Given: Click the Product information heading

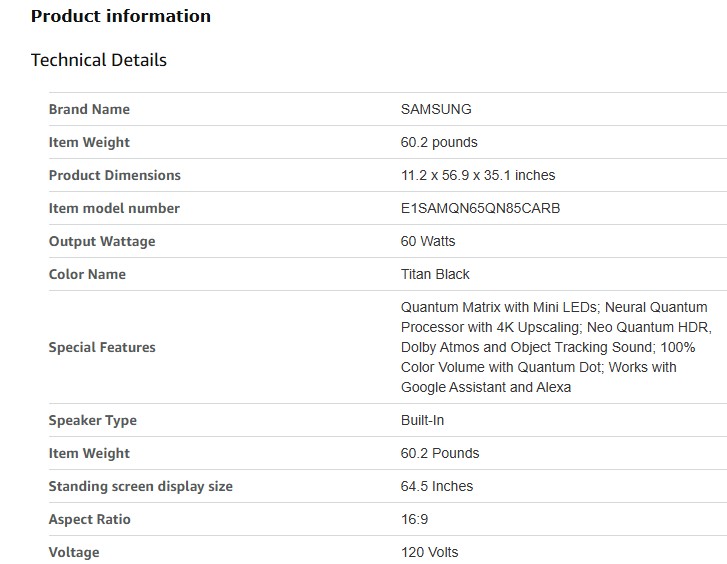Looking at the screenshot, I should tap(121, 16).
